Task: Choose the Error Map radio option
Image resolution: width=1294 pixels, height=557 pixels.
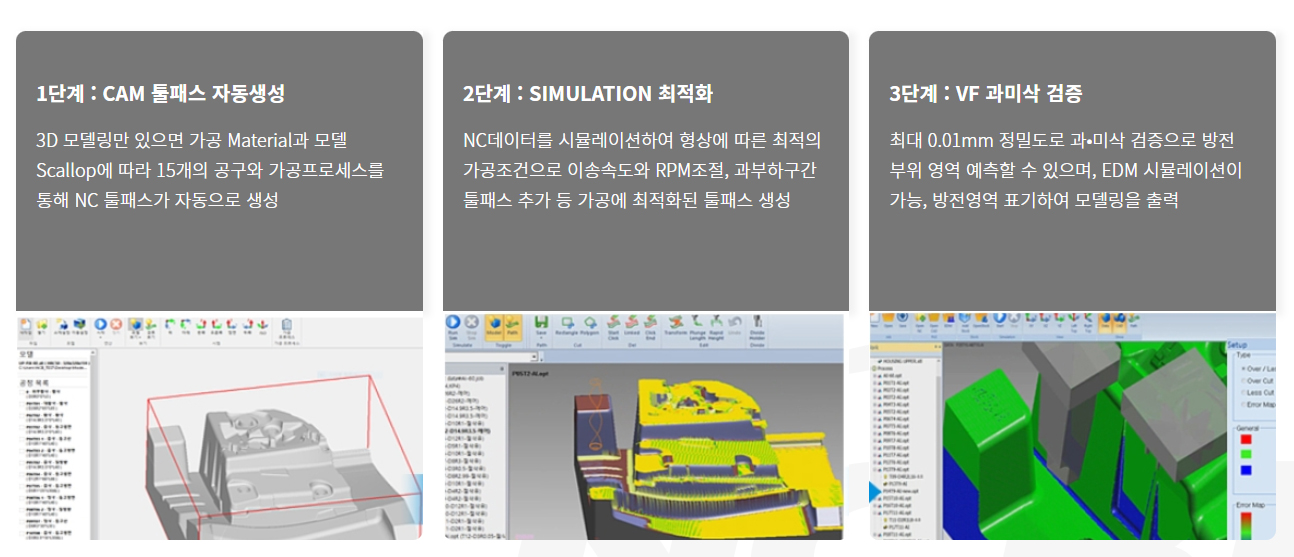Action: 1243,405
